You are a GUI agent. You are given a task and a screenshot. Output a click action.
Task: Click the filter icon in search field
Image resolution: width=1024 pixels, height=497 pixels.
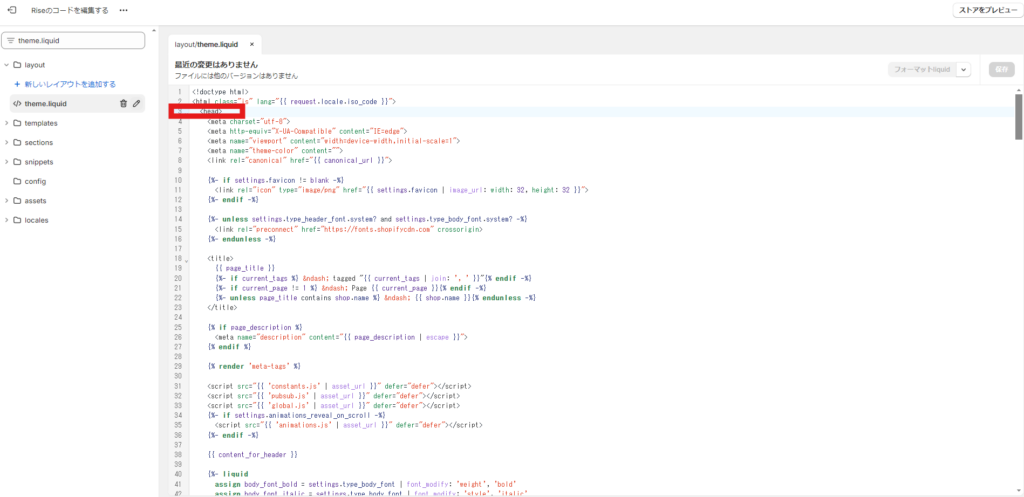coord(10,40)
